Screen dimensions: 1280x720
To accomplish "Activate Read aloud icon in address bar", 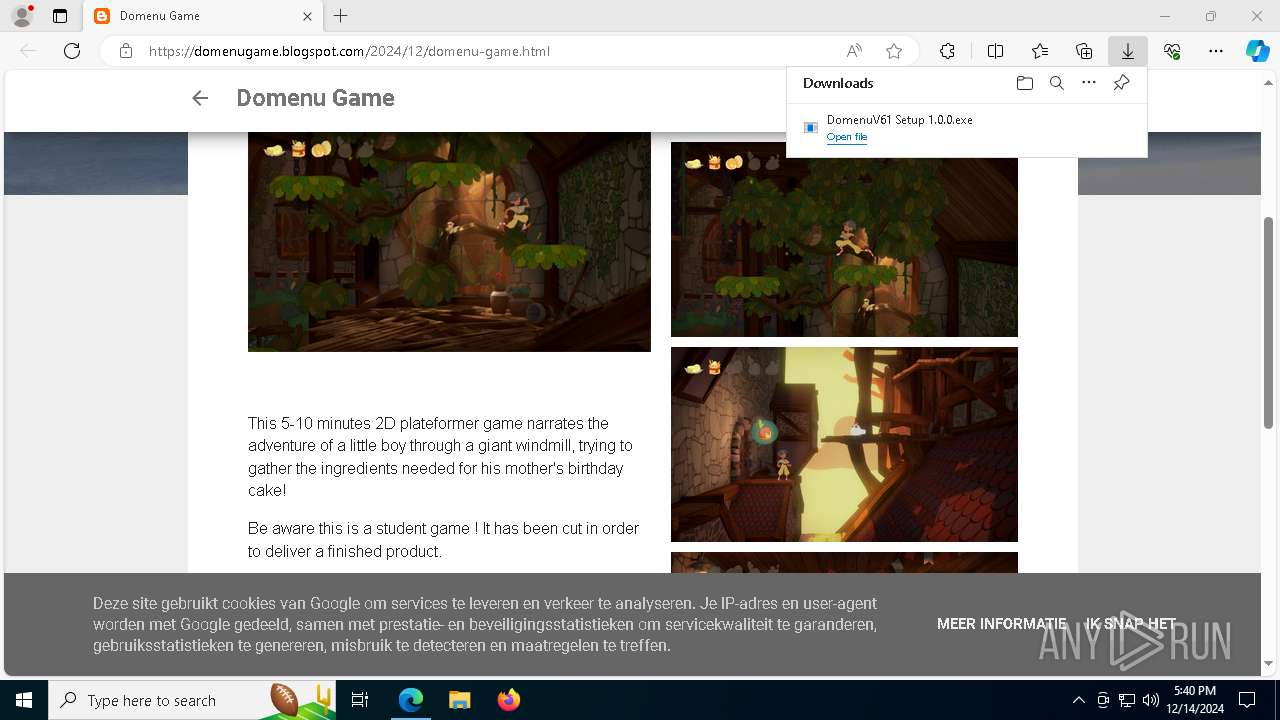I will tap(854, 51).
